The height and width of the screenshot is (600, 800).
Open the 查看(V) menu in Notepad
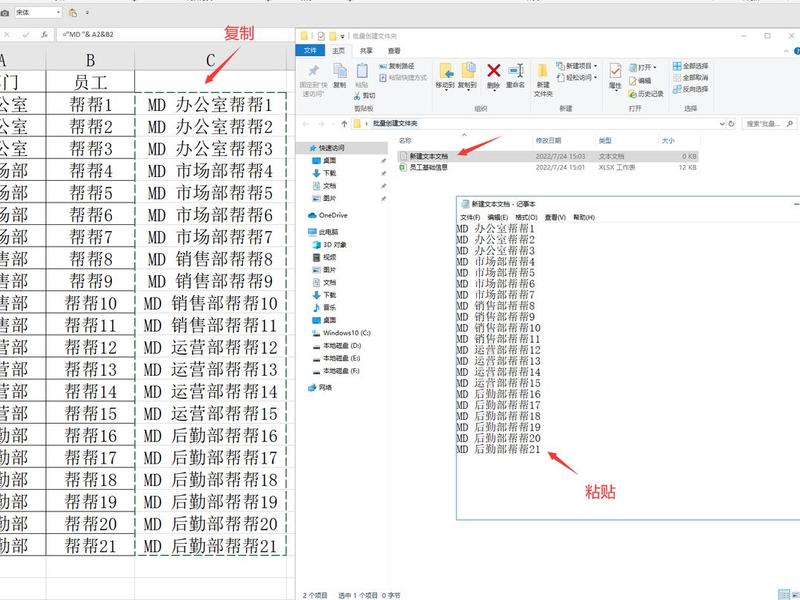click(555, 217)
